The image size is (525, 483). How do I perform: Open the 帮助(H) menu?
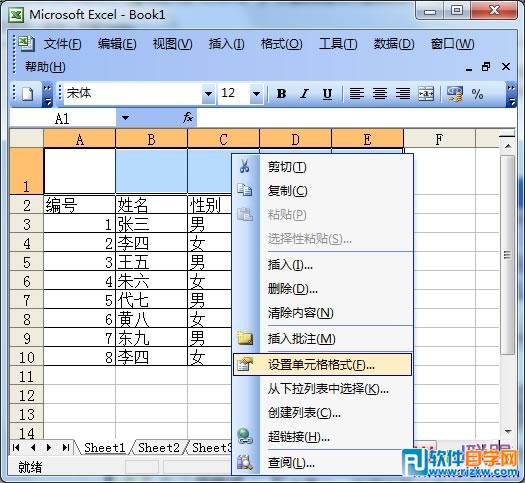[45, 67]
